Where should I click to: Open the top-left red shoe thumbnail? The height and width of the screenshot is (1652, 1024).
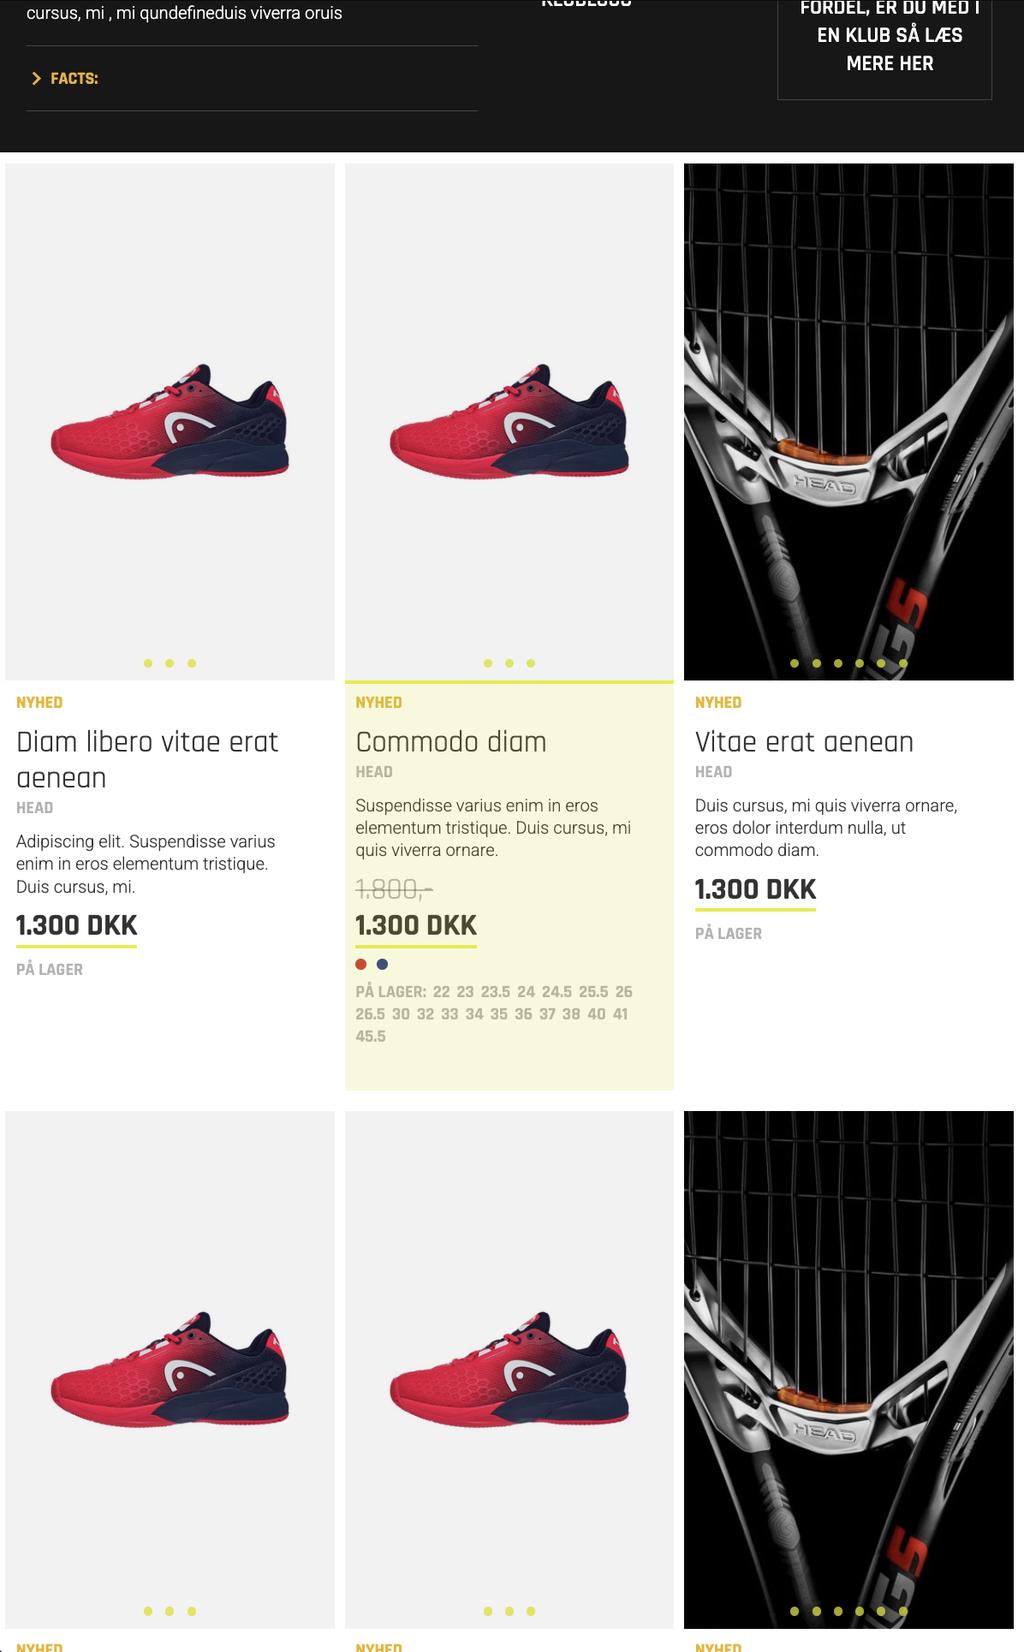coord(170,421)
